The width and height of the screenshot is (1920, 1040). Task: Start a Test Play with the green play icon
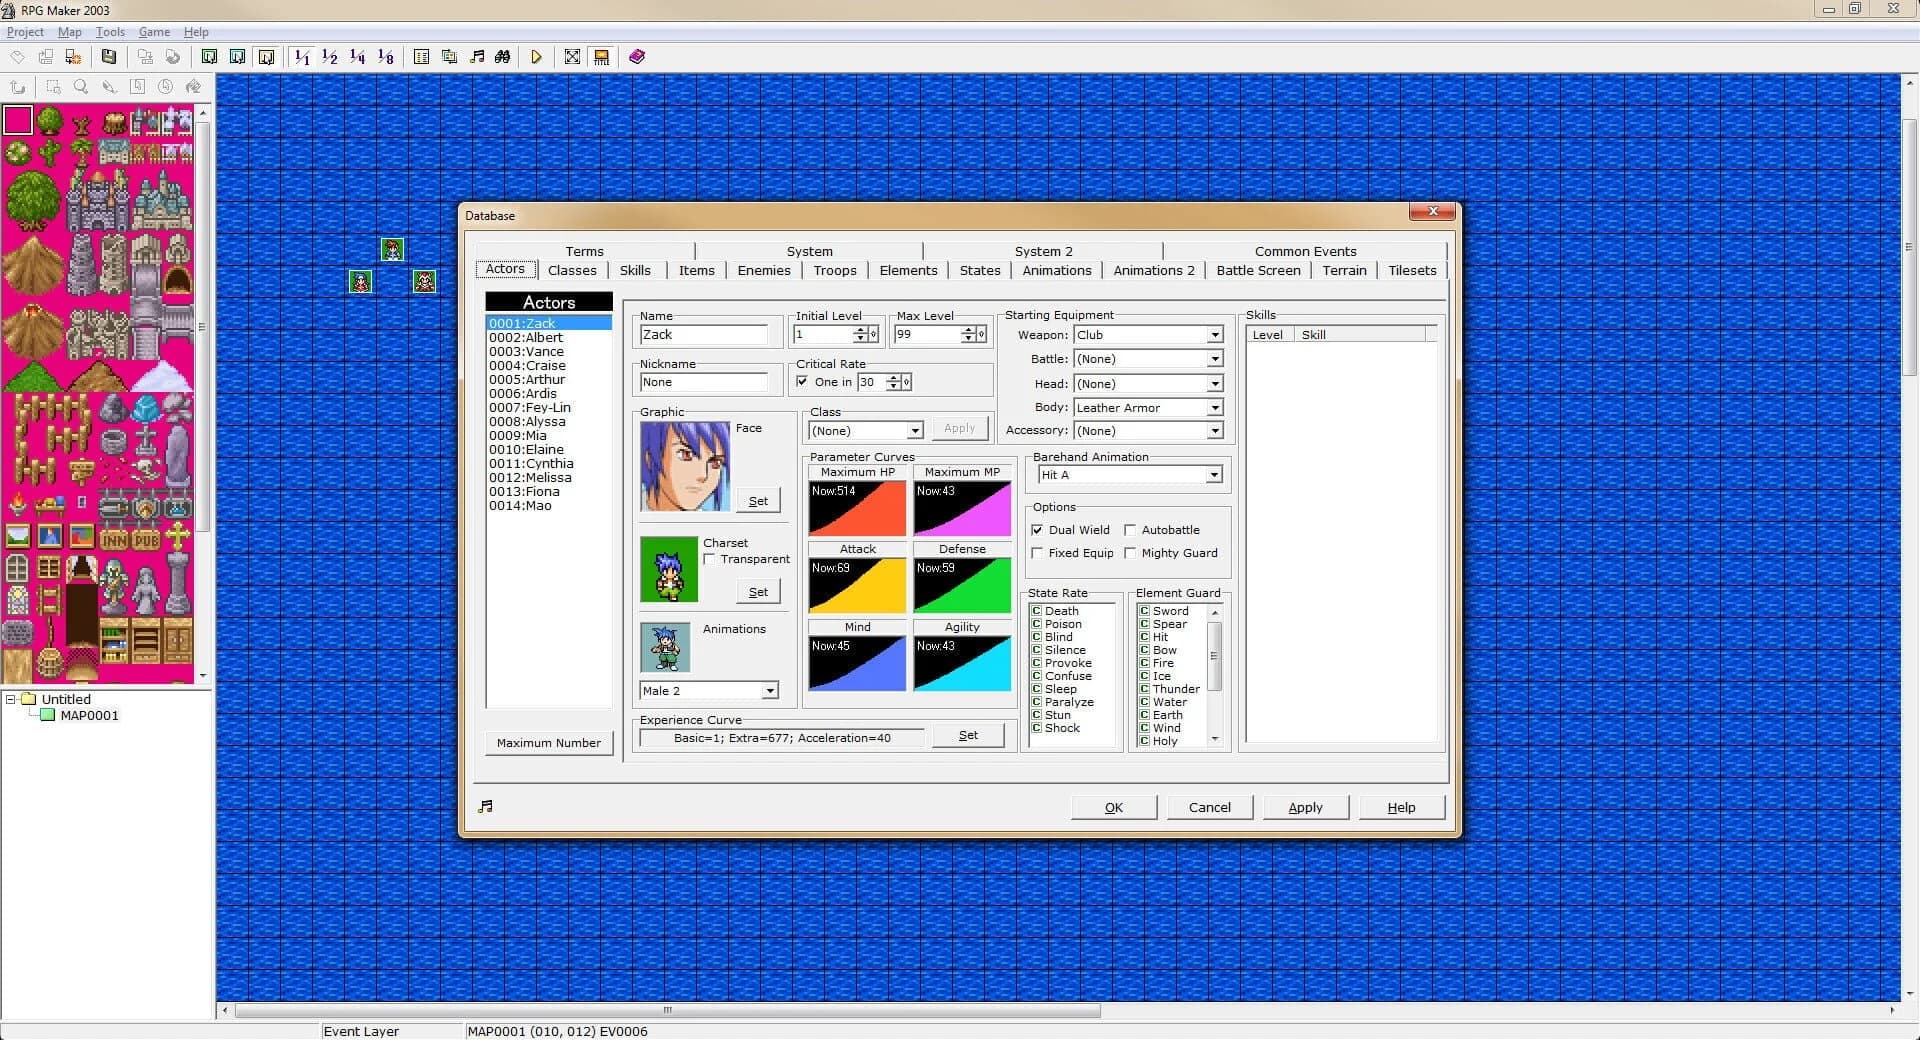click(x=537, y=57)
